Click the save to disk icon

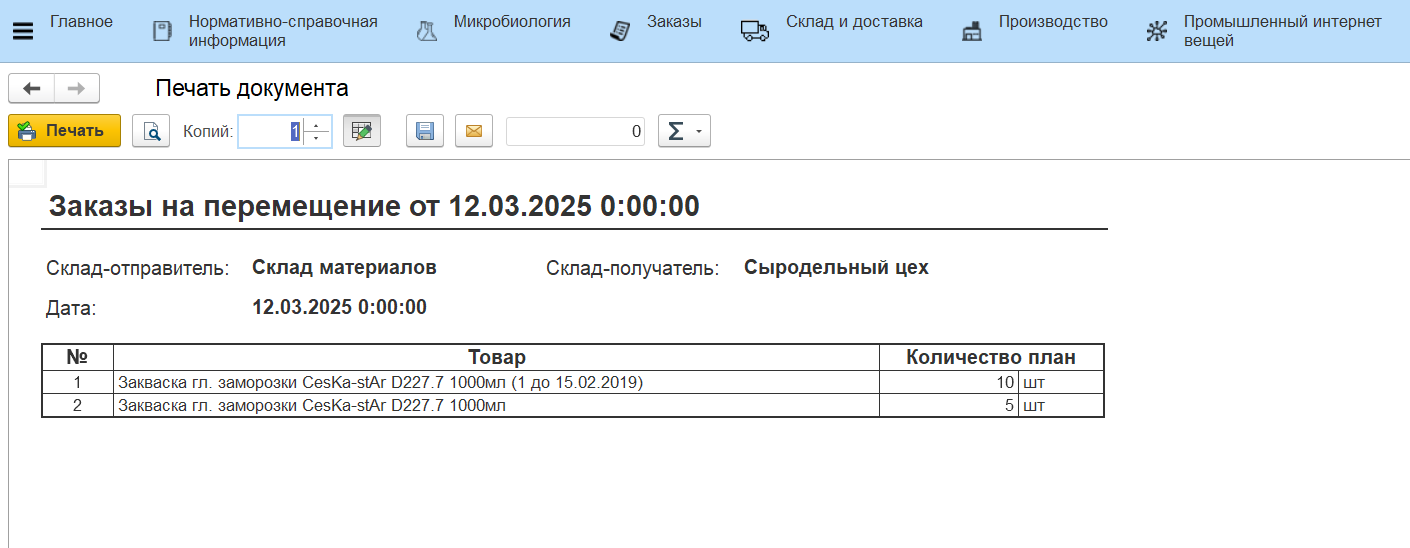pyautogui.click(x=424, y=131)
